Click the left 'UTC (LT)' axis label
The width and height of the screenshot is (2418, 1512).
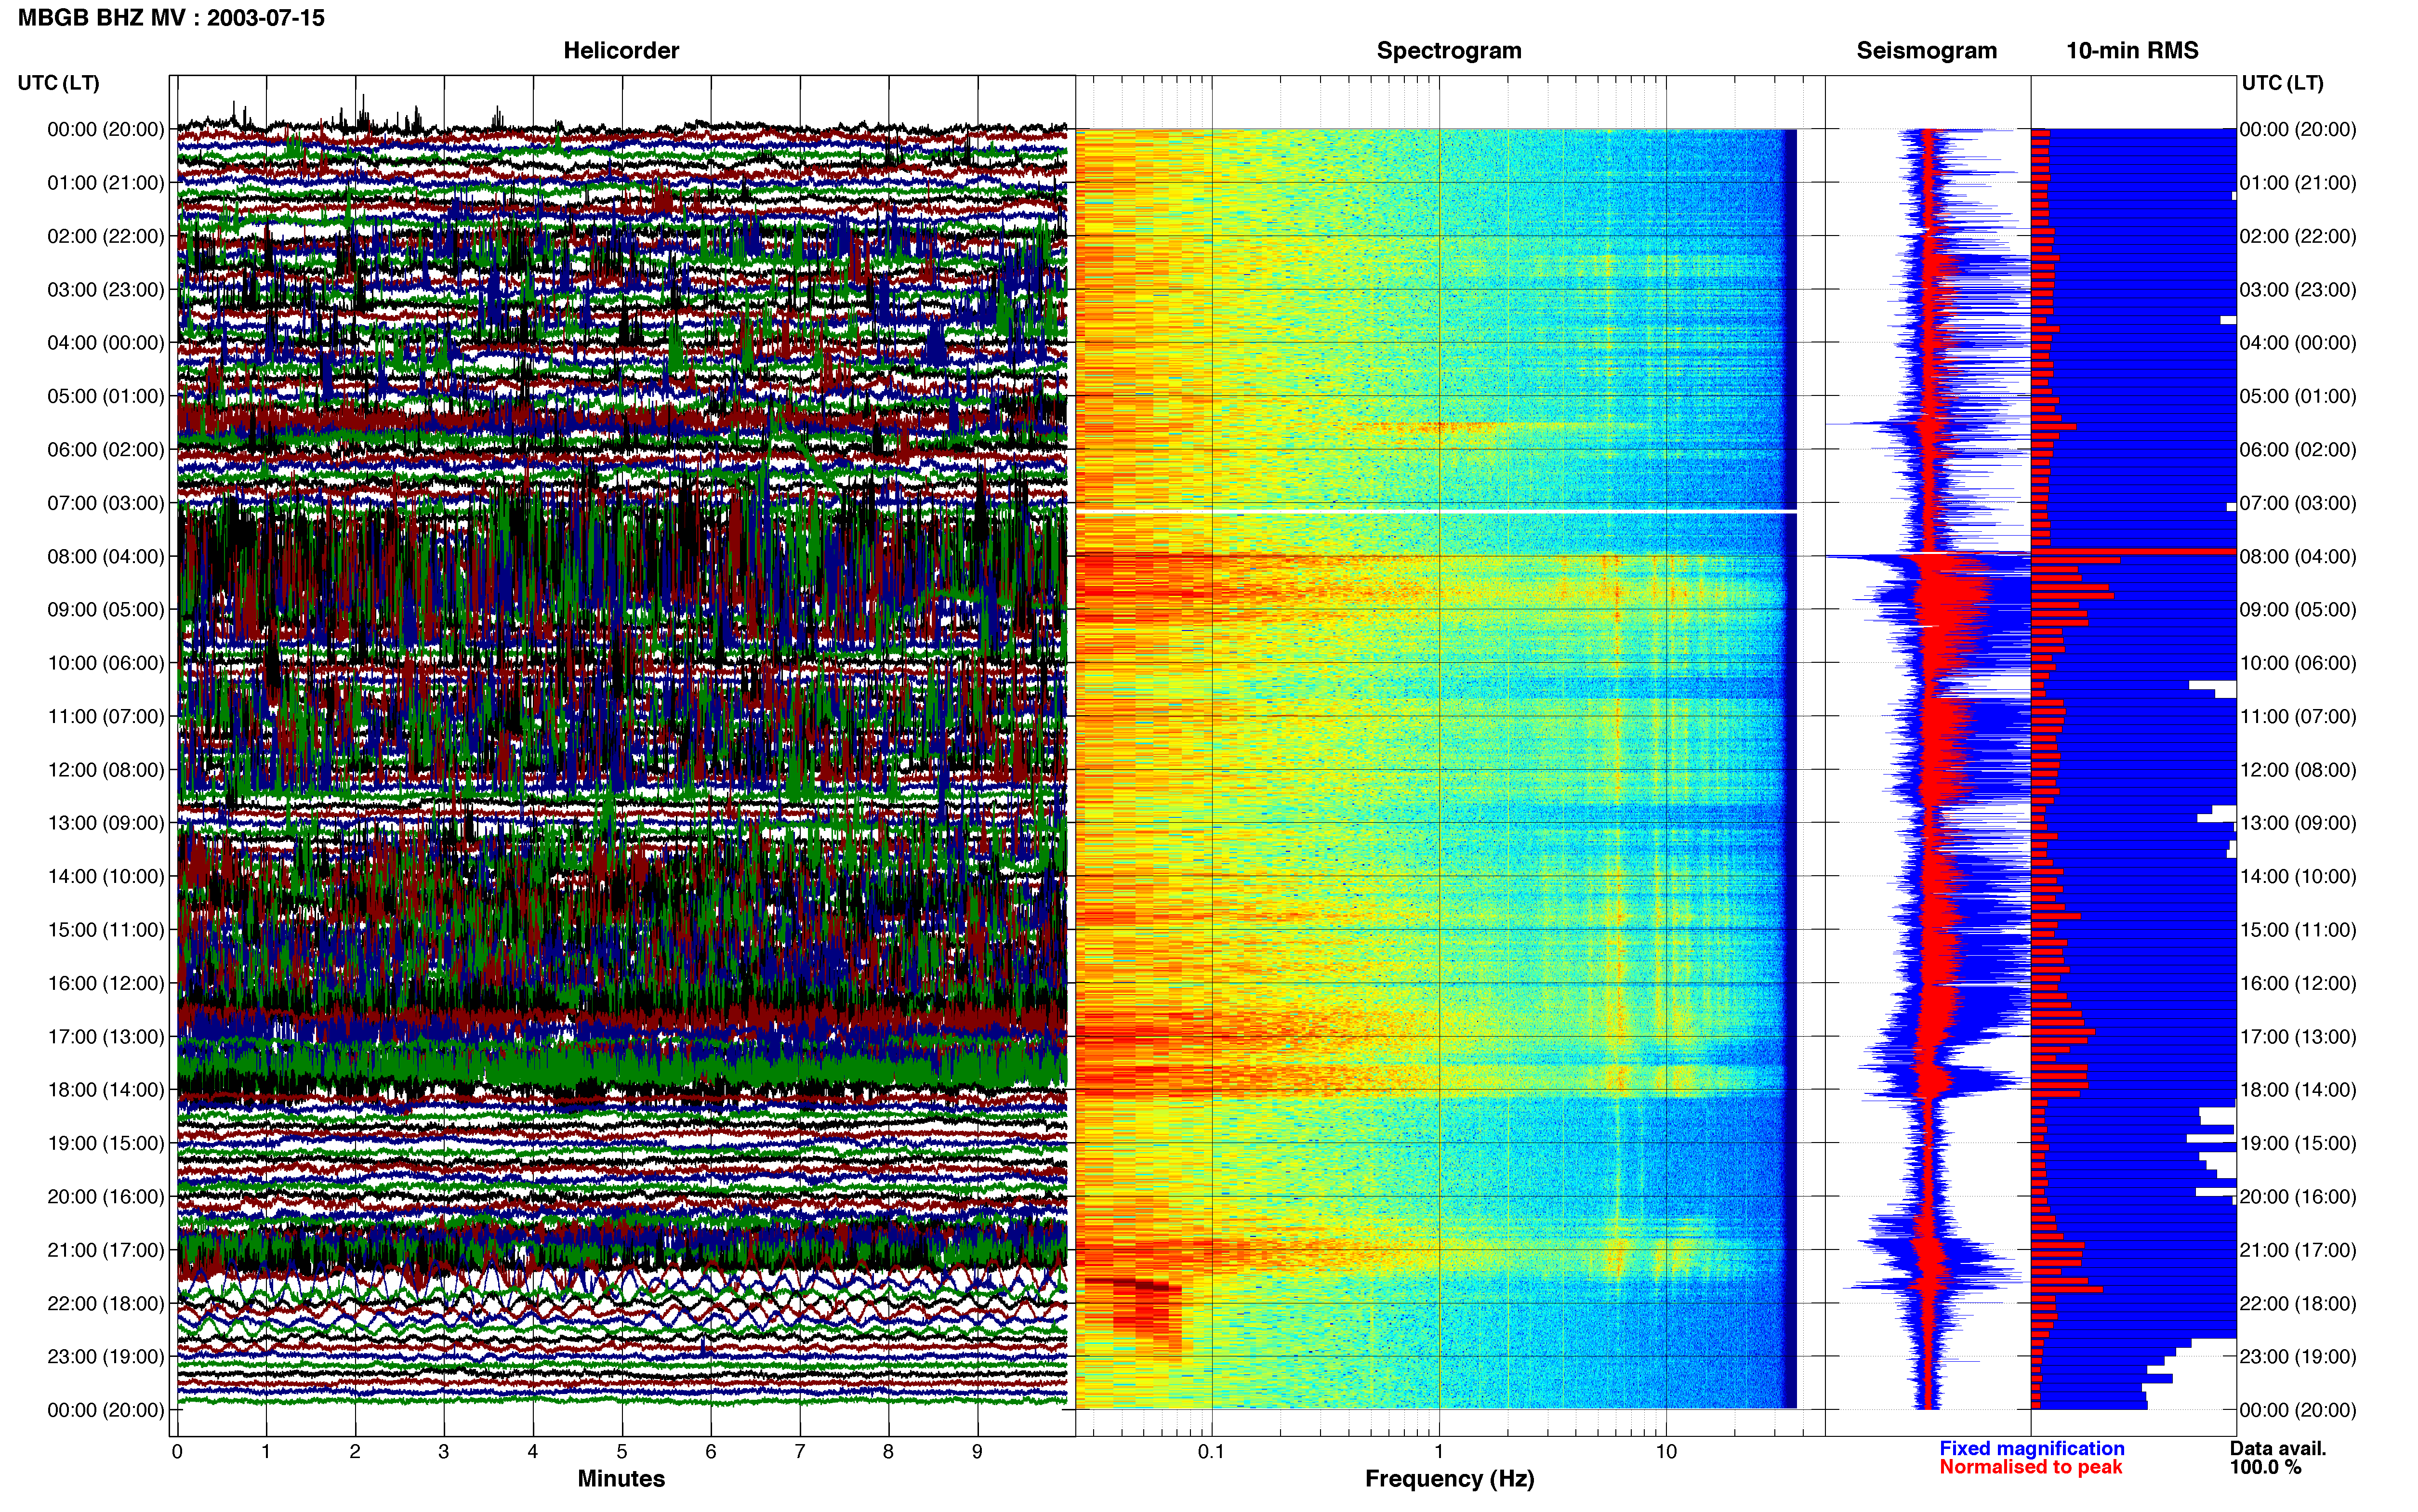click(59, 83)
